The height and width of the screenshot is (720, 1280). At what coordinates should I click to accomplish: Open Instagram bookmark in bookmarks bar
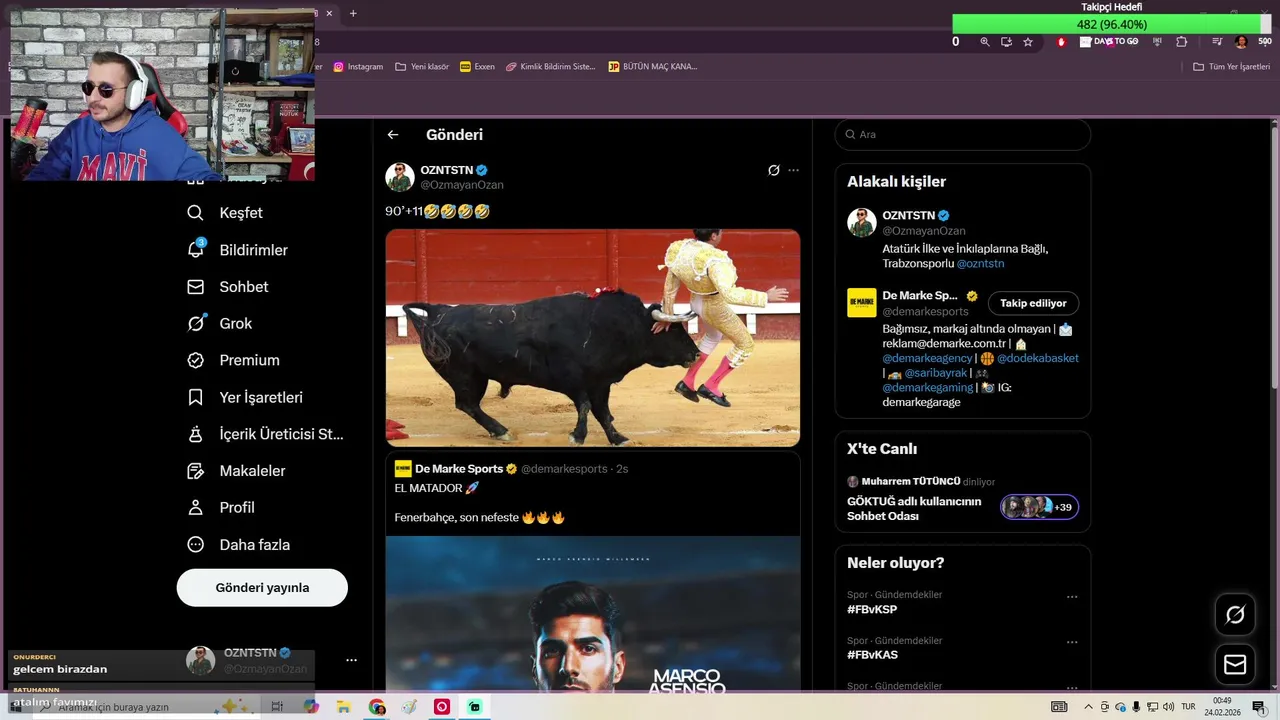coord(358,67)
